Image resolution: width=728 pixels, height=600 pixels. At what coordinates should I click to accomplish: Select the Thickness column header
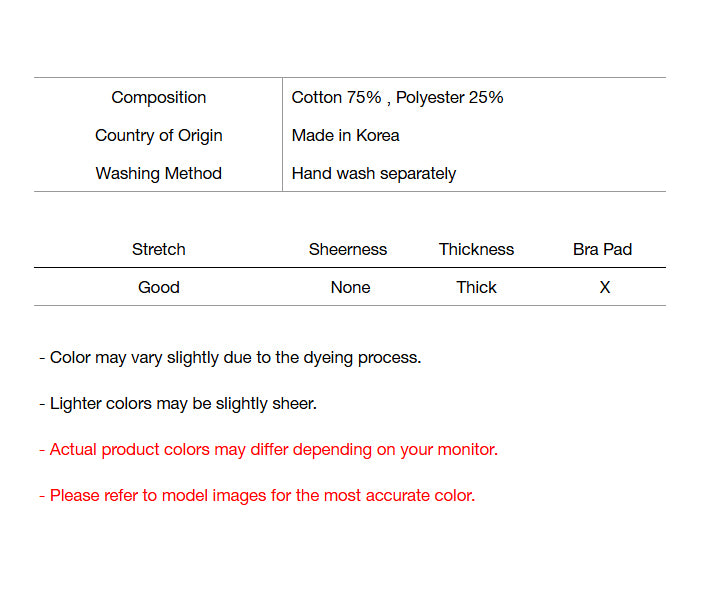476,249
